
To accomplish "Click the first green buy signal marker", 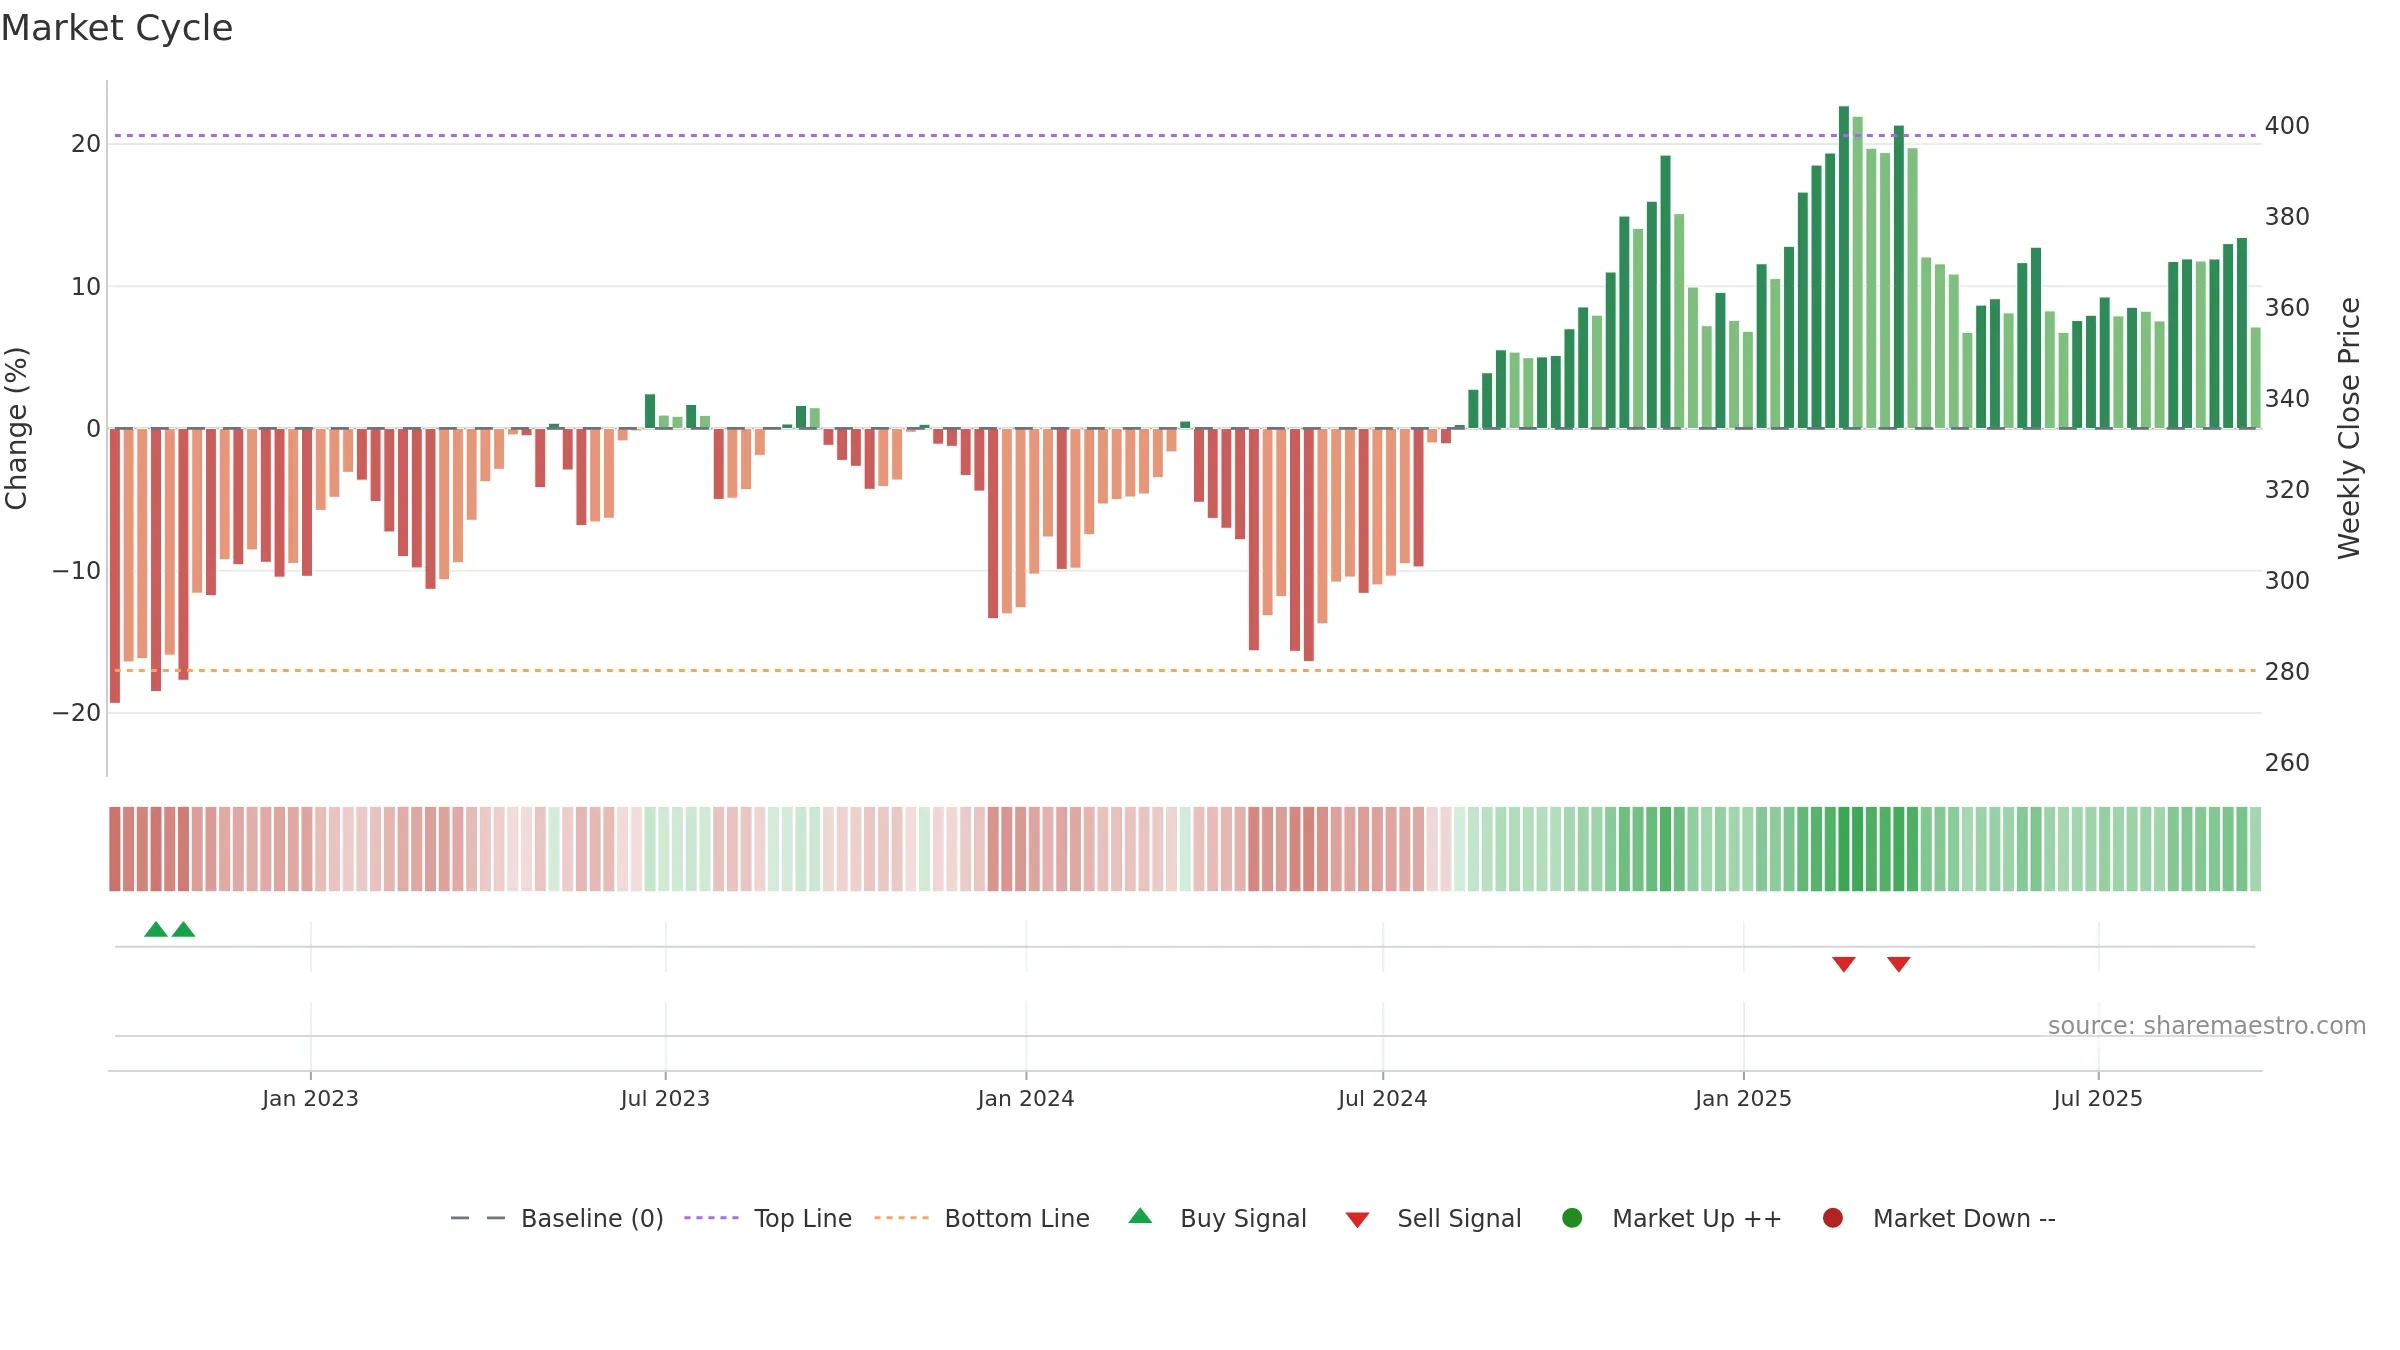I will [156, 930].
